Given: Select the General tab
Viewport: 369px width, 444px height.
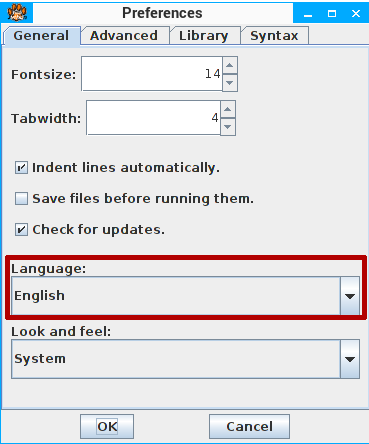Looking at the screenshot, I should (x=42, y=36).
